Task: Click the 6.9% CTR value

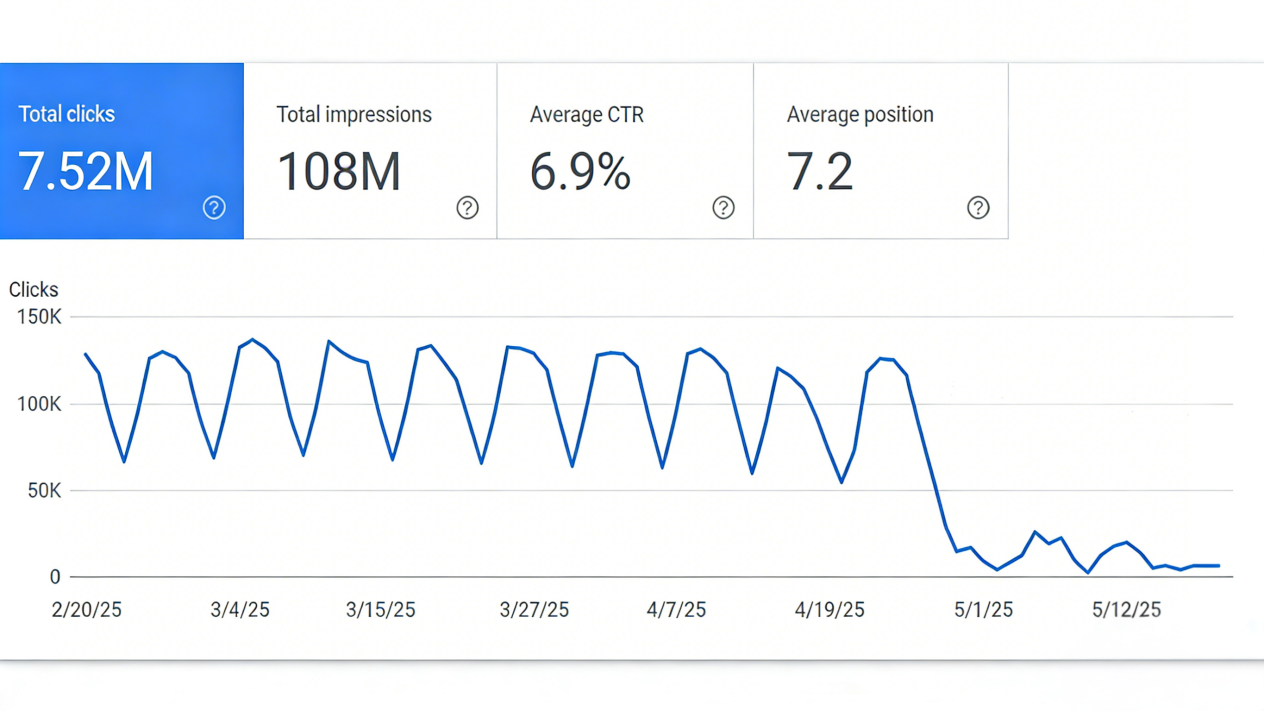Action: (580, 172)
